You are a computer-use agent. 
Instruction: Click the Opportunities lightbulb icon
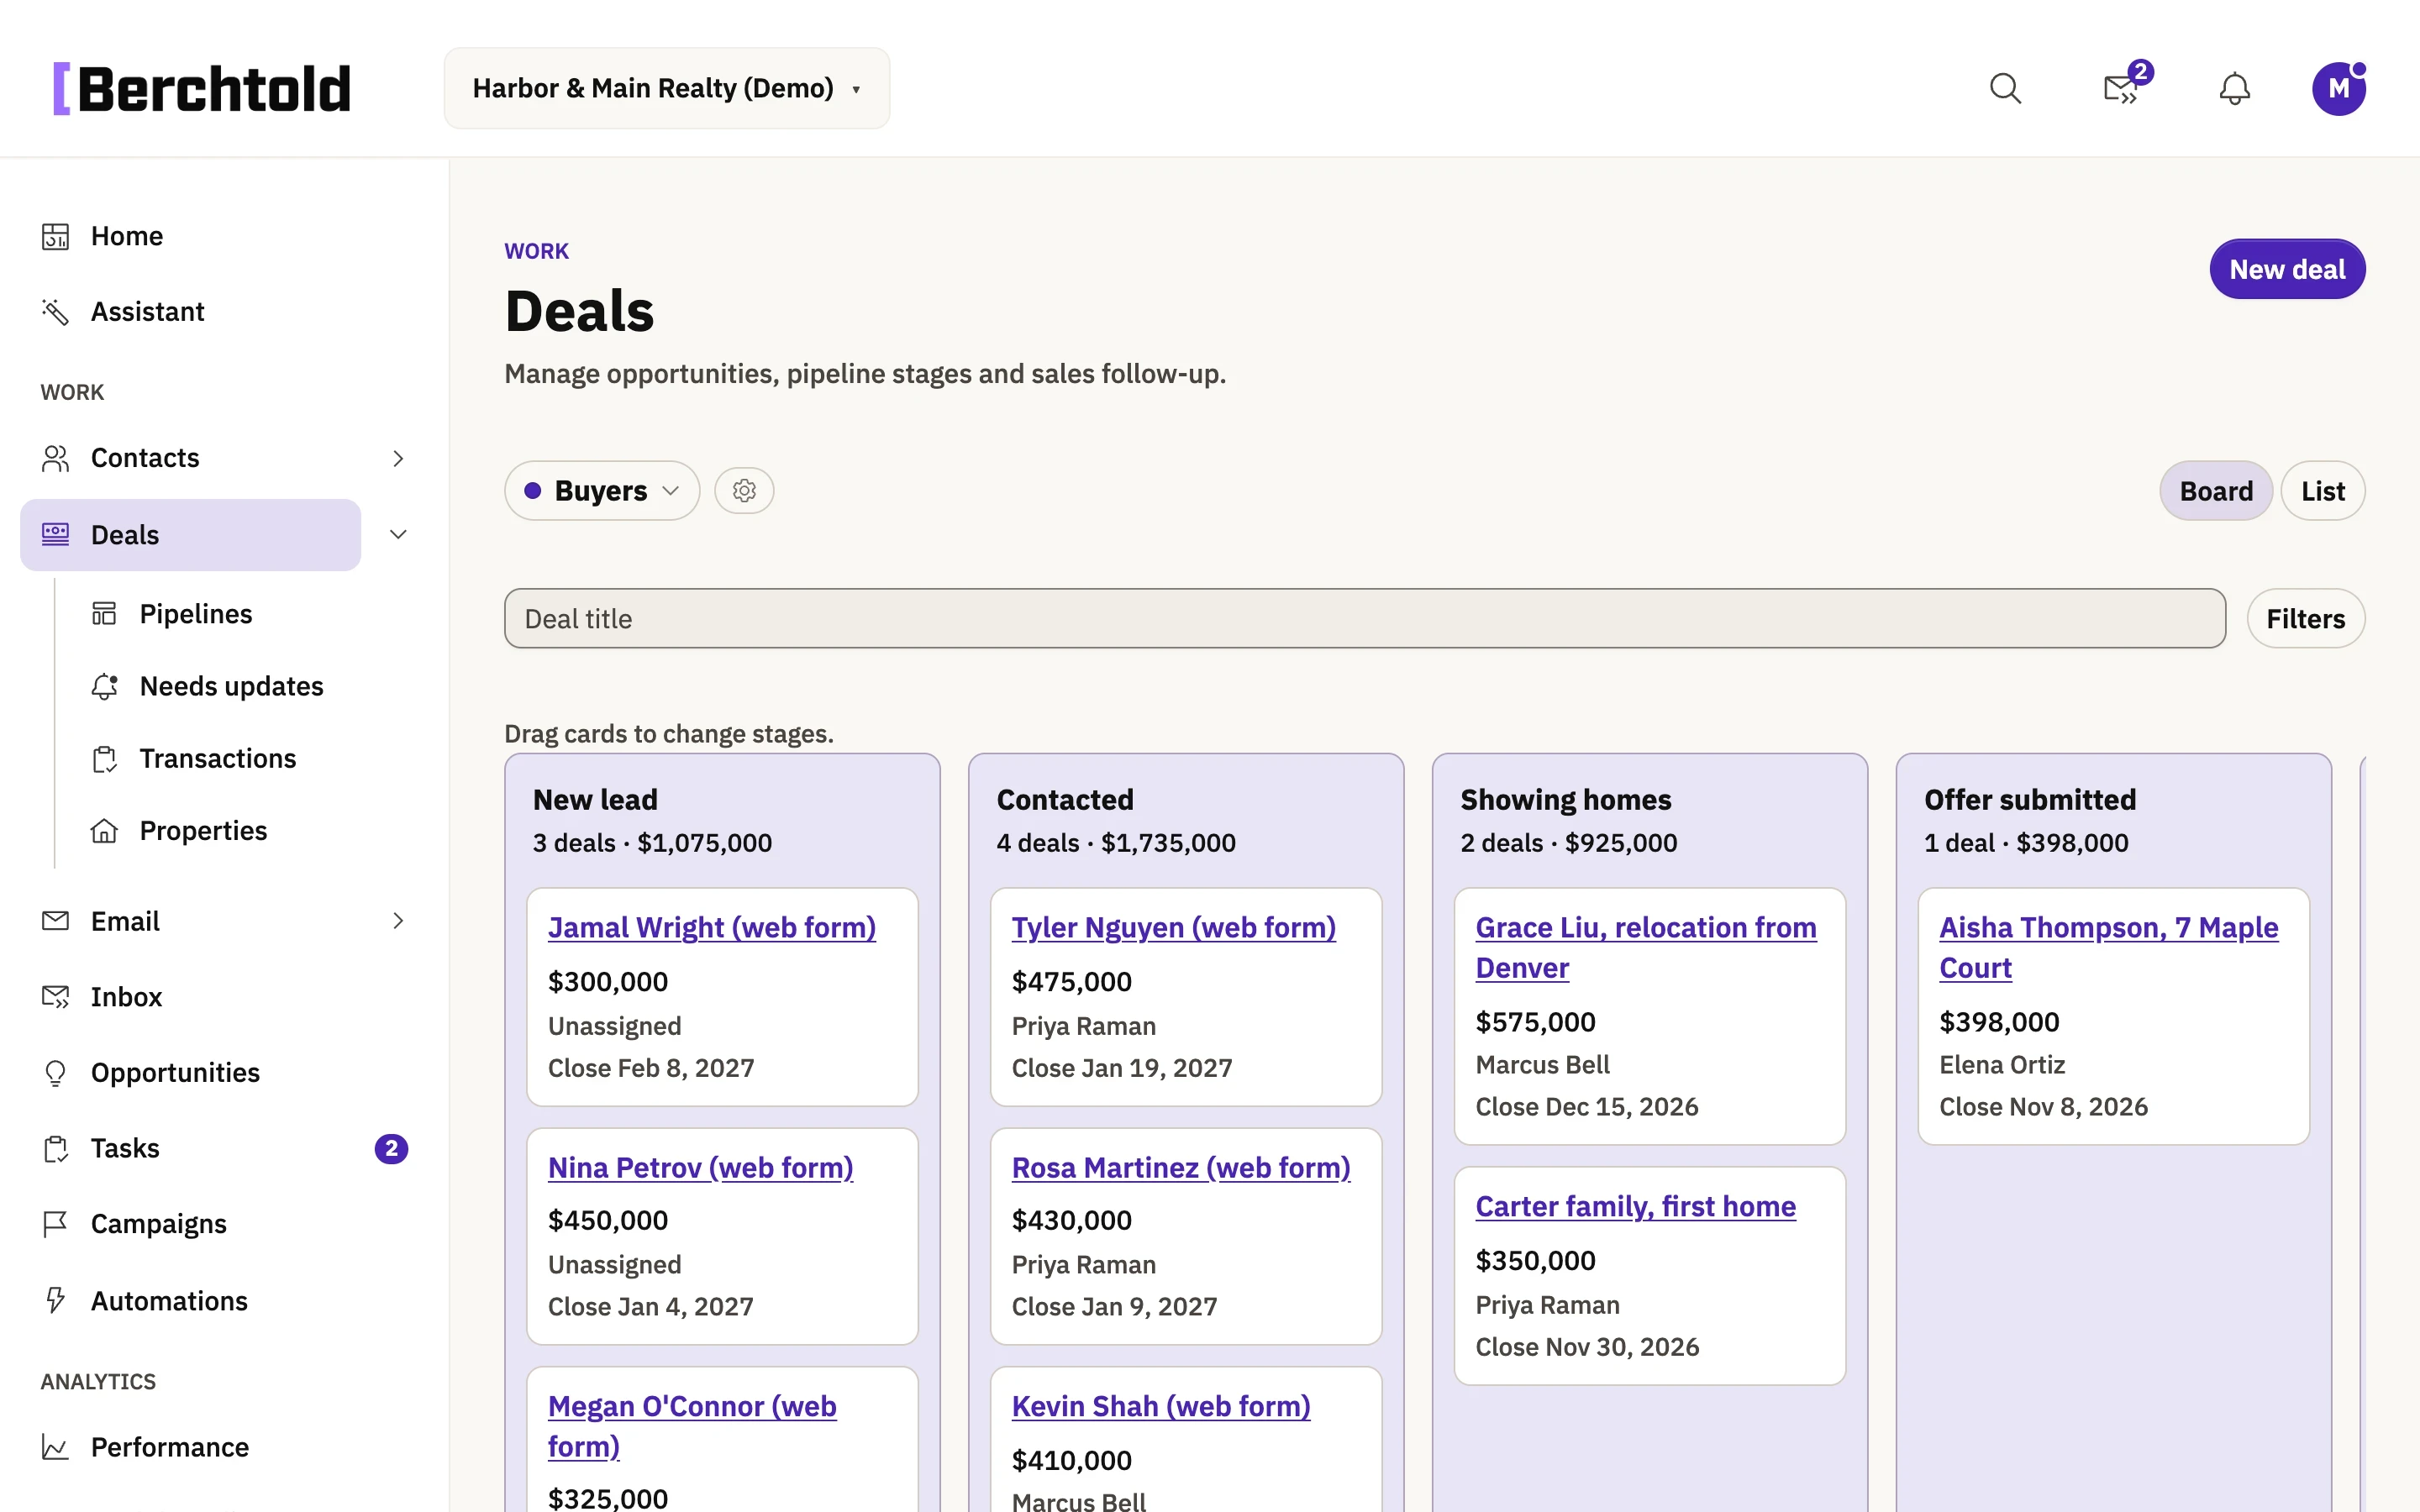55,1073
